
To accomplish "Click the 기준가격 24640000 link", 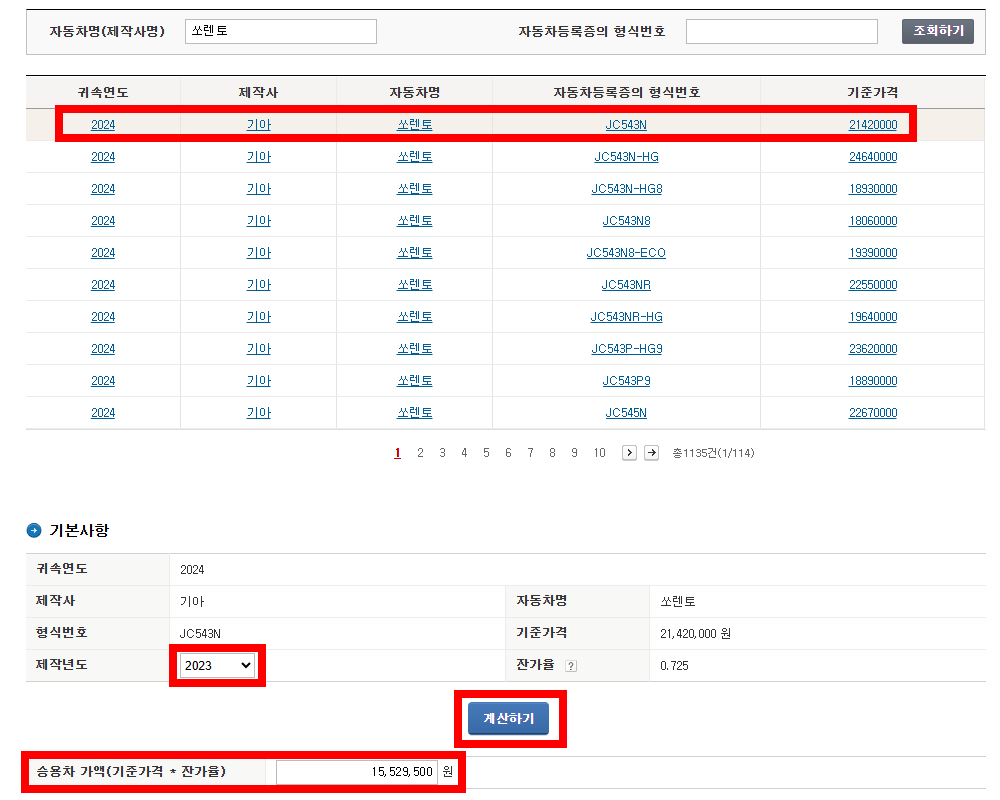I will point(872,157).
